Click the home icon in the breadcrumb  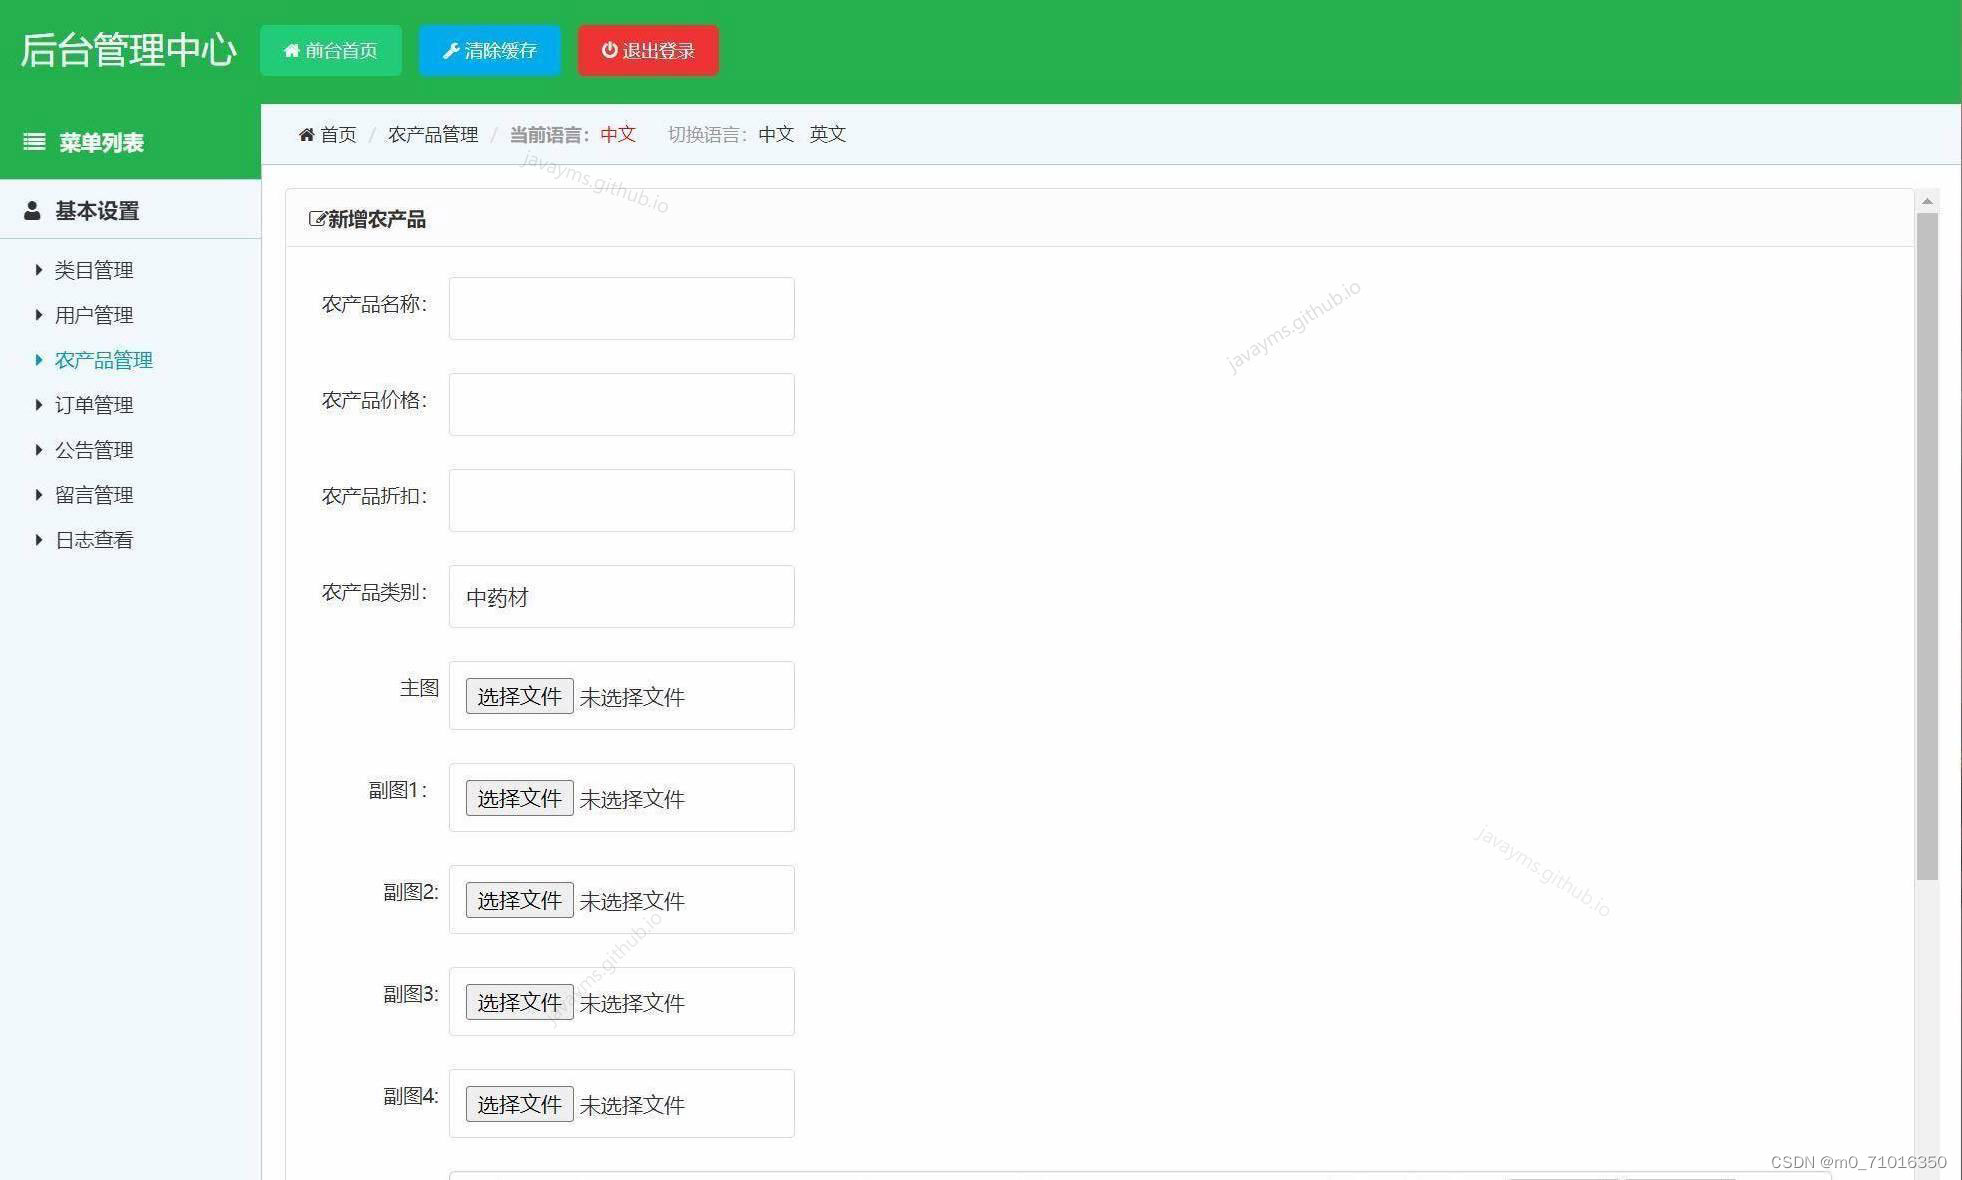pyautogui.click(x=306, y=134)
